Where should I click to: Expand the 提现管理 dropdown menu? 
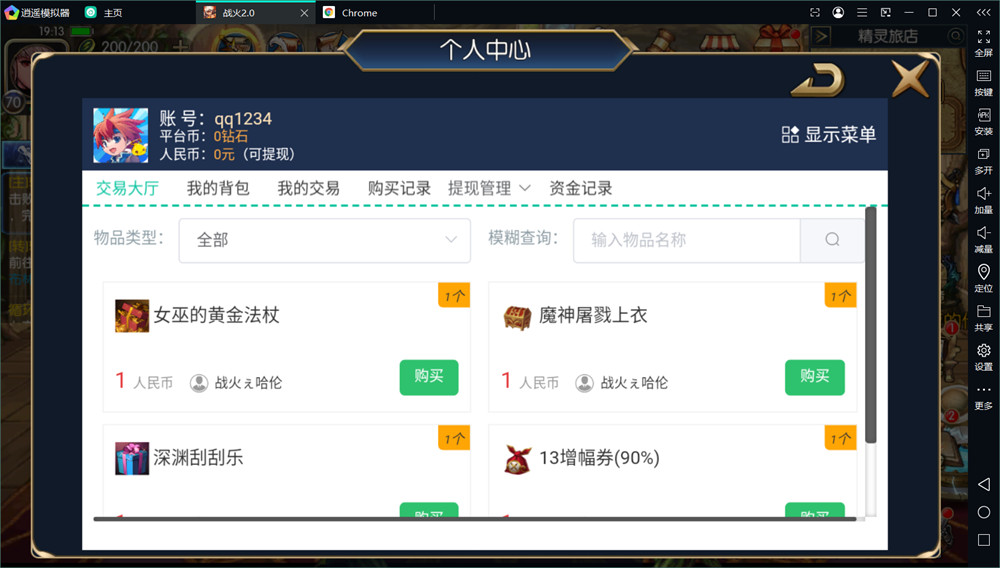click(x=489, y=188)
